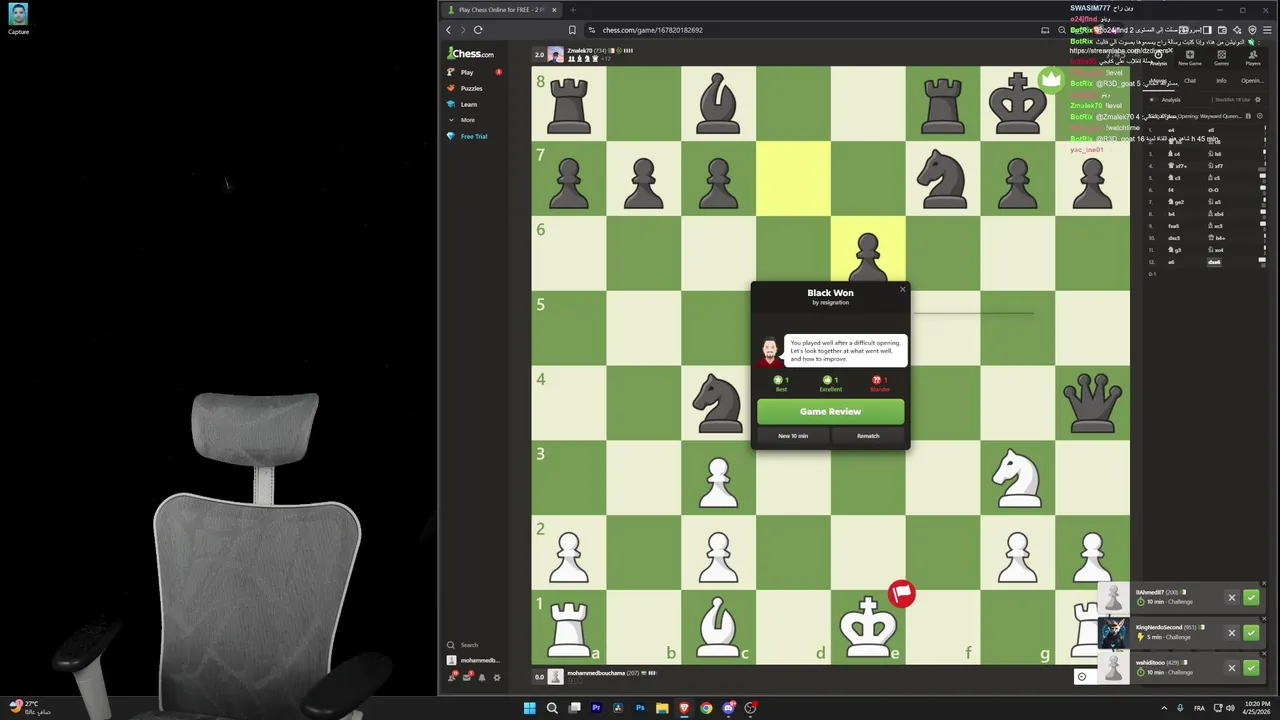
Task: Open the Capture desktop shortcut
Action: coord(18,19)
